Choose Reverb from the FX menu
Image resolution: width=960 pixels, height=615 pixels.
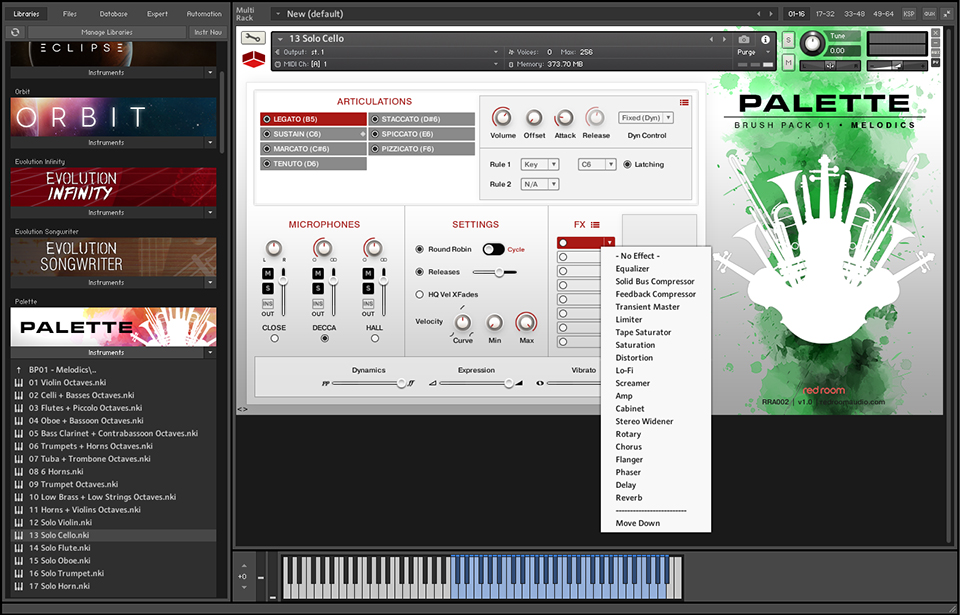[629, 498]
